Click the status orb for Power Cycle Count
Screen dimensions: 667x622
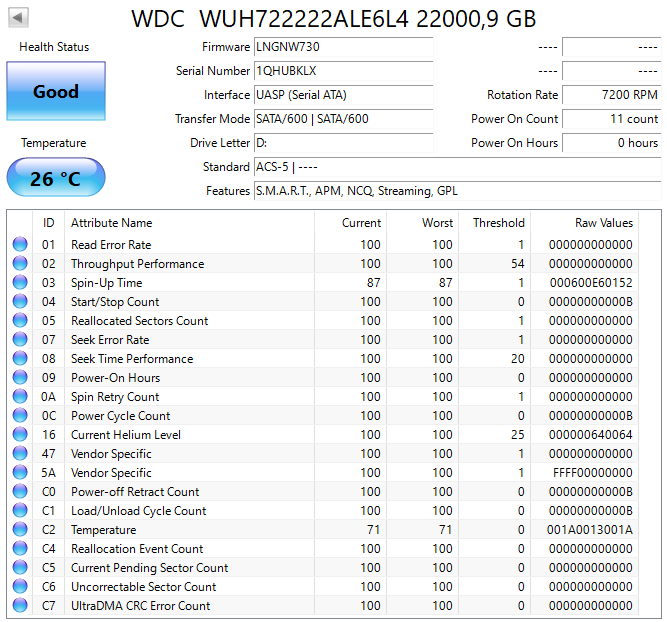click(20, 415)
